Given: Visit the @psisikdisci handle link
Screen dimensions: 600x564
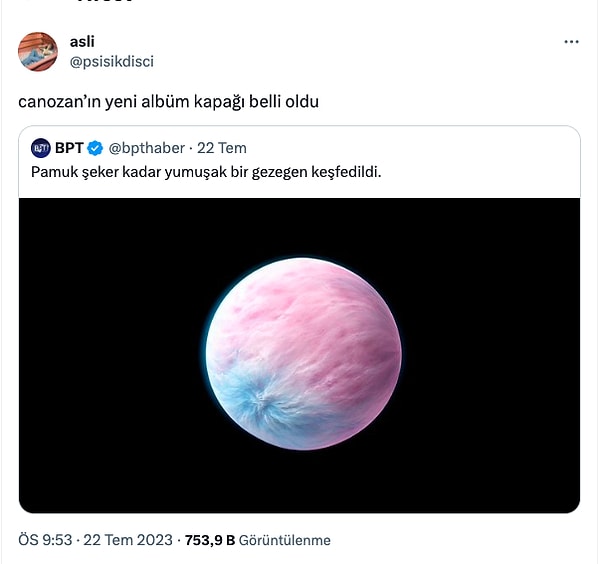Looking at the screenshot, I should click(x=111, y=61).
